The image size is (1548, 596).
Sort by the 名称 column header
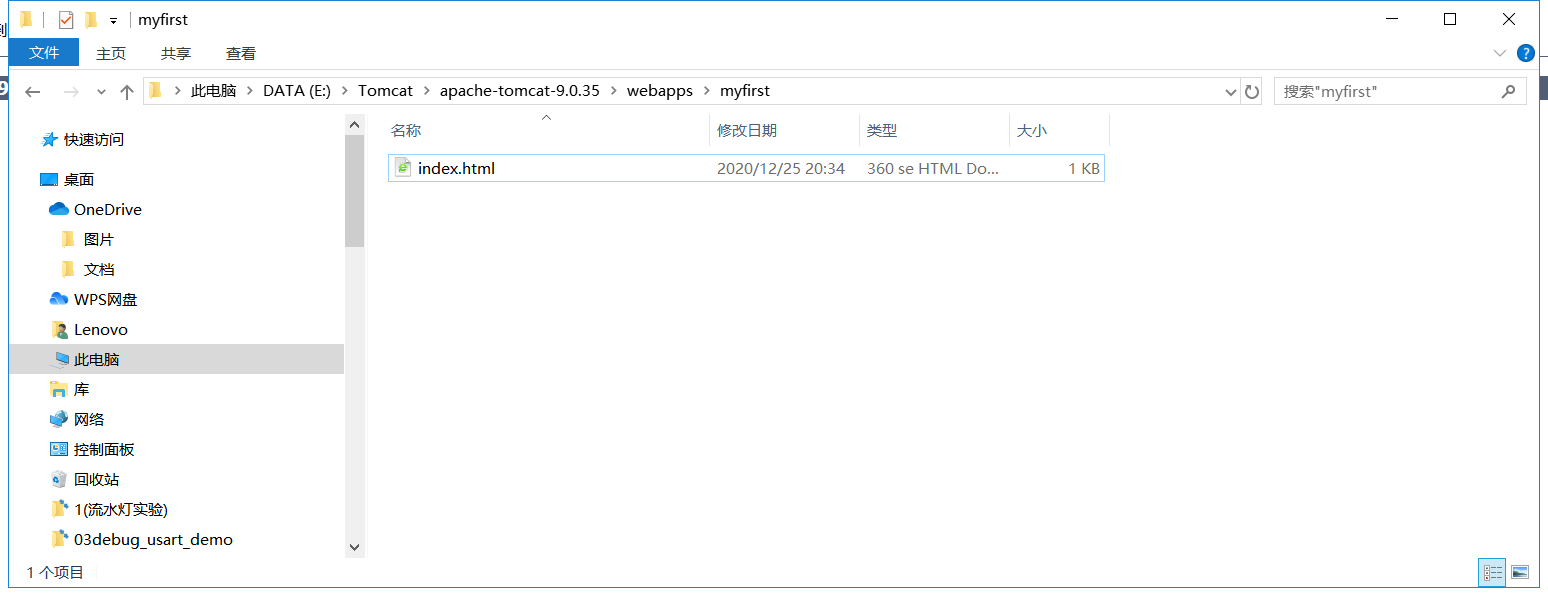pos(546,130)
